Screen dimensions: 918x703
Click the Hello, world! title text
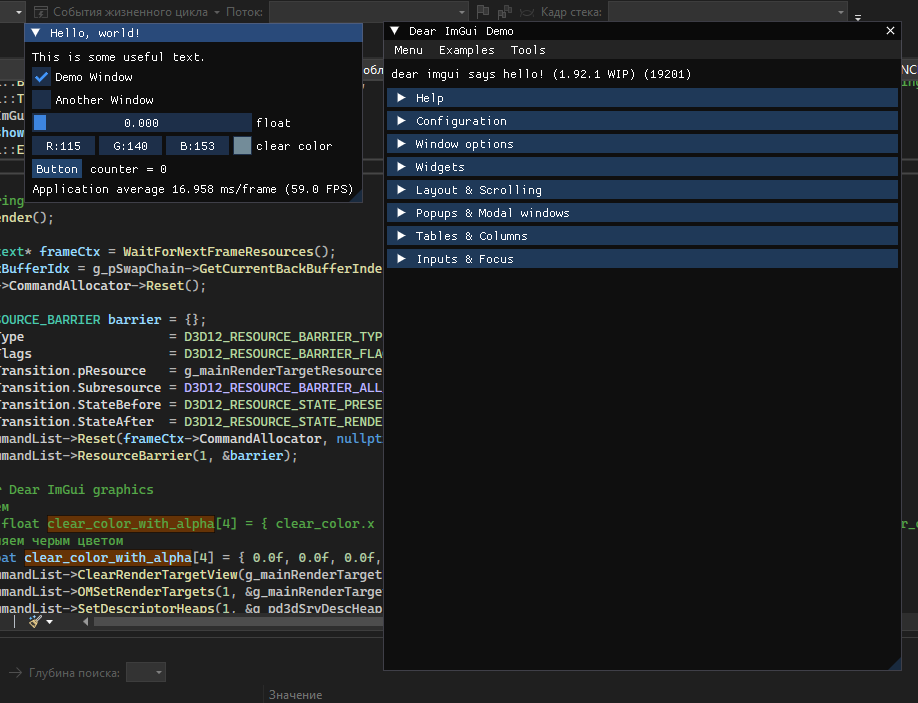(95, 33)
